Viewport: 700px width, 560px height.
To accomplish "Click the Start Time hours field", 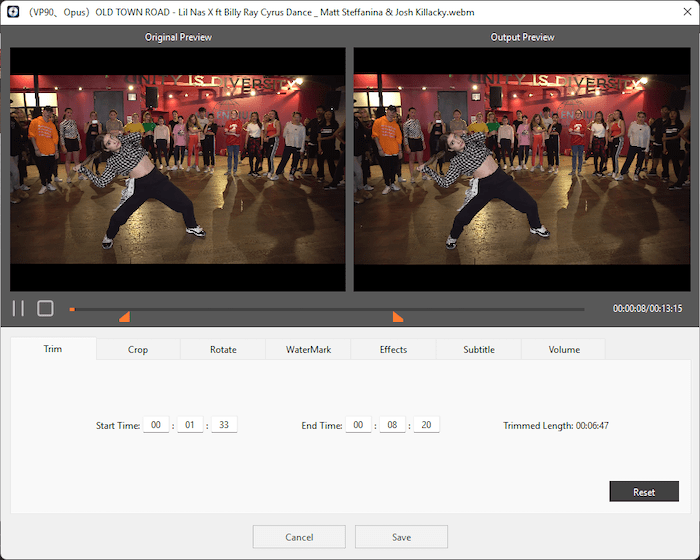I will 156,425.
